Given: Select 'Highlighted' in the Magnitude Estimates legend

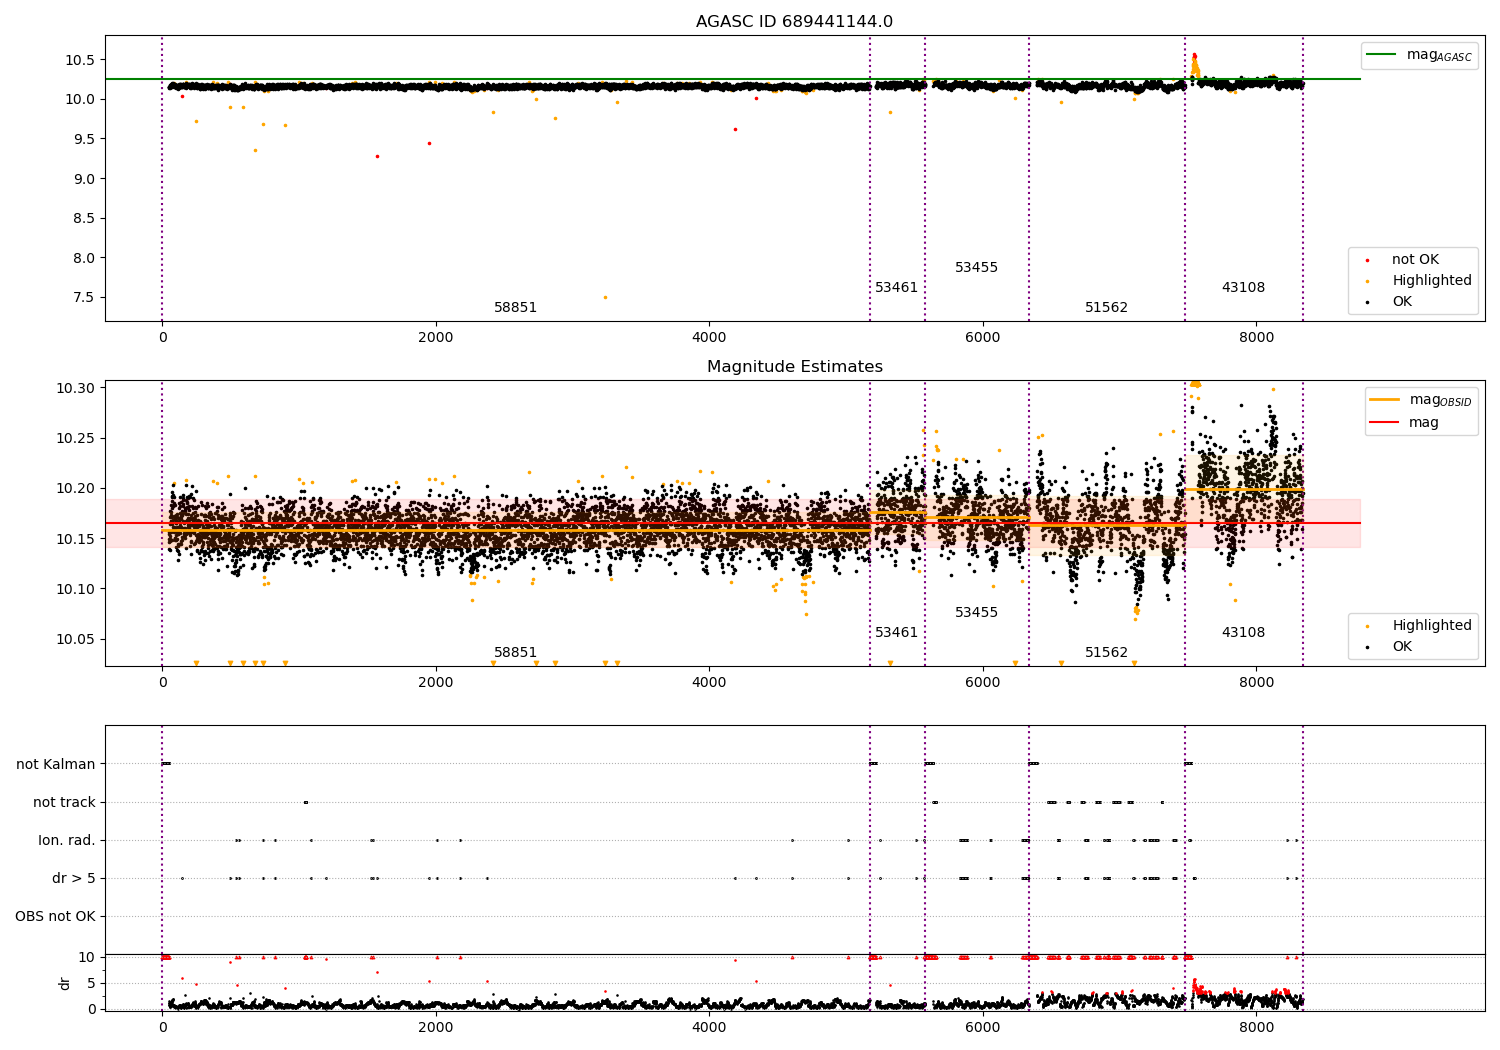Looking at the screenshot, I should (1432, 626).
